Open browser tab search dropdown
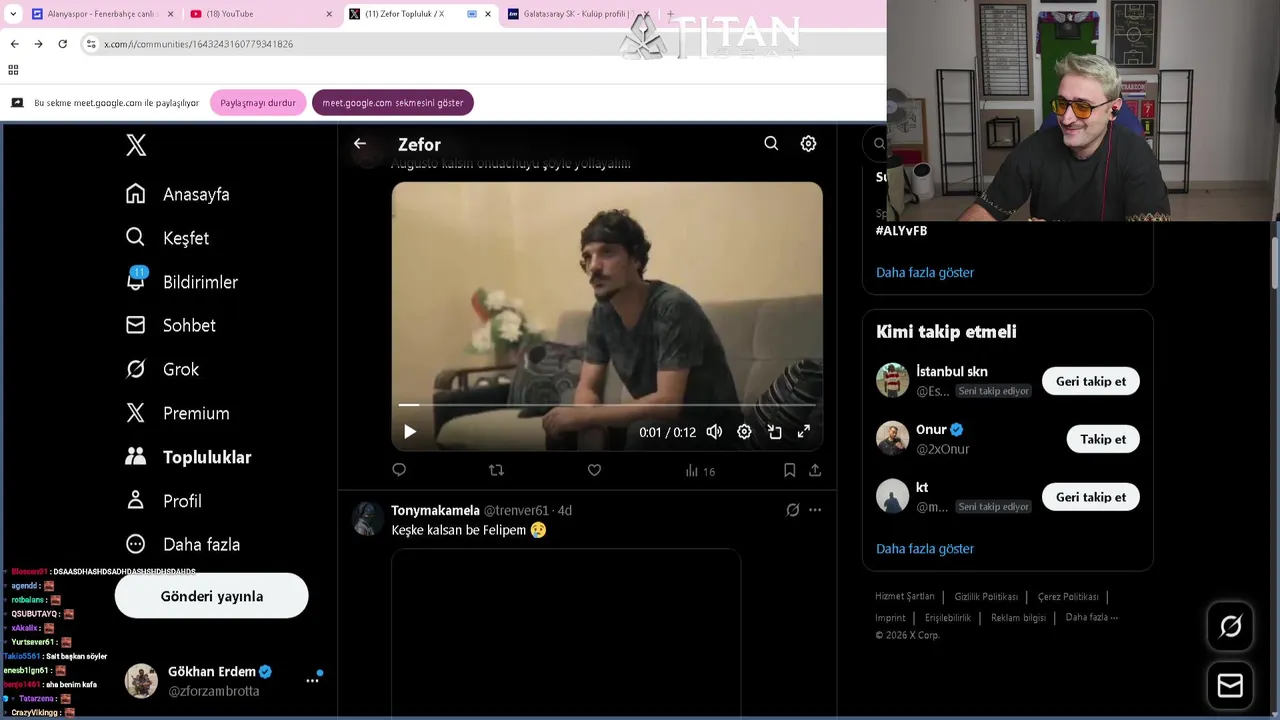 tap(13, 14)
